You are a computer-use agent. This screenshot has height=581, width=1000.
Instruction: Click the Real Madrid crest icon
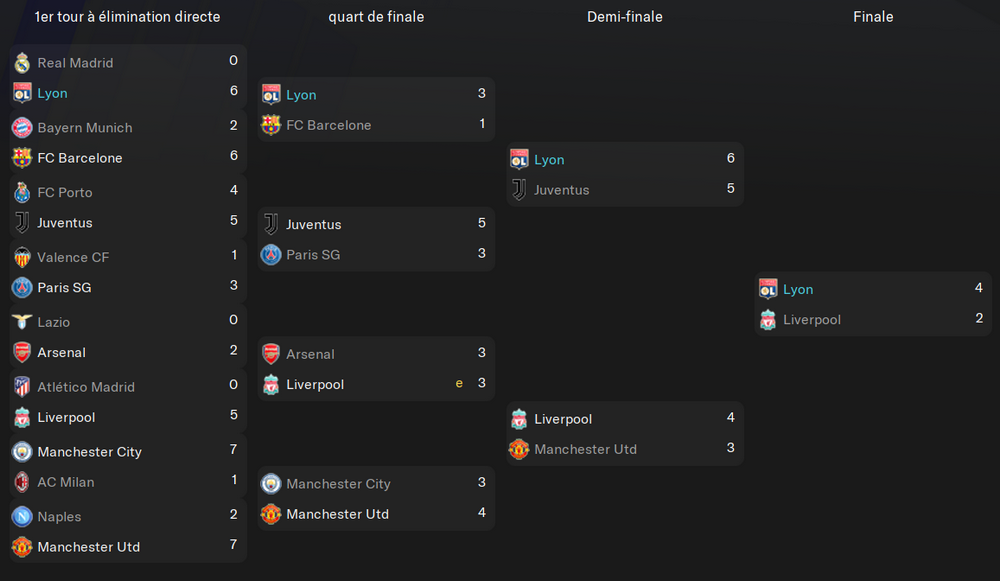point(22,63)
